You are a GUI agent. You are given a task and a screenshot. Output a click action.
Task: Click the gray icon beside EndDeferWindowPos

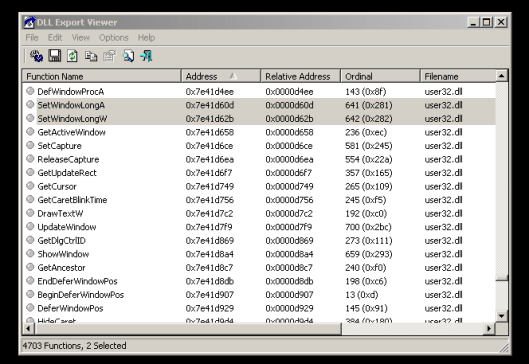(30, 281)
